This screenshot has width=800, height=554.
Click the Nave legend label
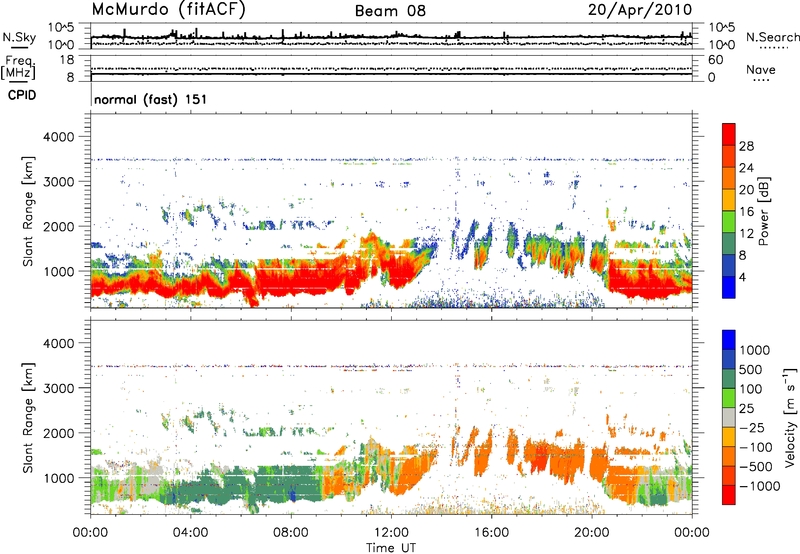click(761, 69)
